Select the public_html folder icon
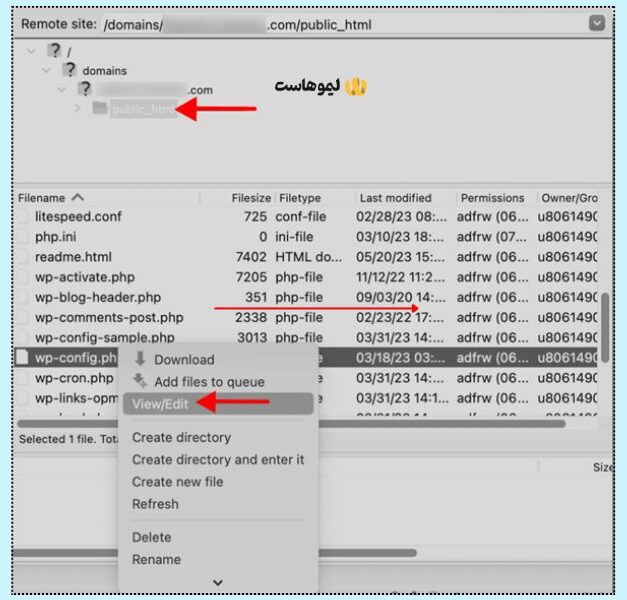The image size is (627, 600). [x=100, y=107]
